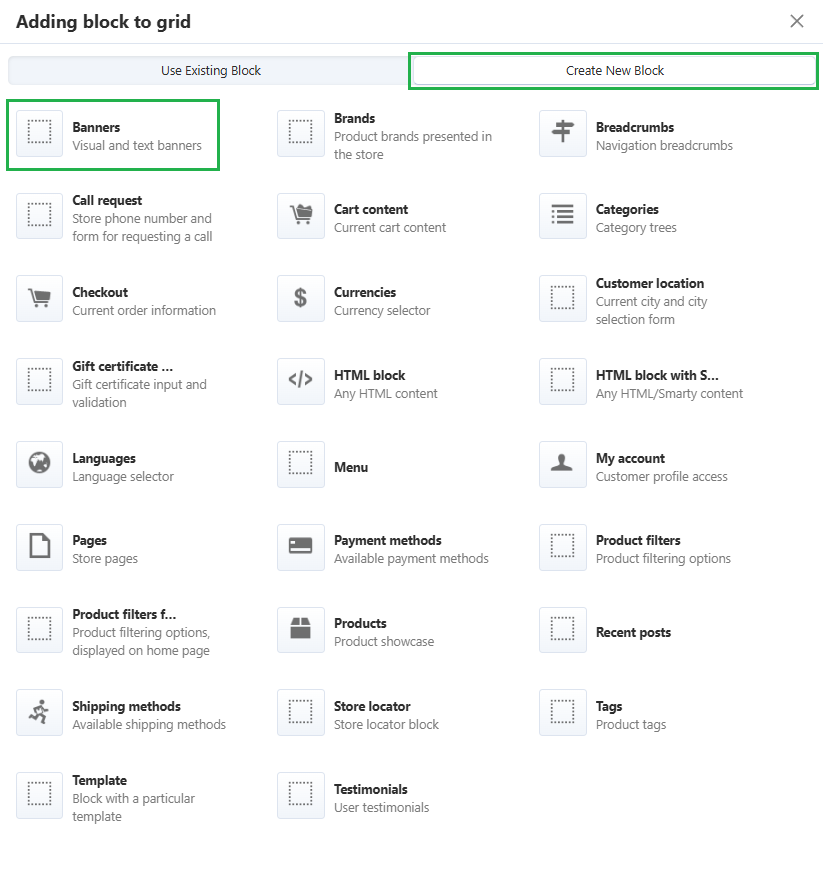The width and height of the screenshot is (823, 872).
Task: Close the Adding block to grid dialog
Action: tap(797, 21)
